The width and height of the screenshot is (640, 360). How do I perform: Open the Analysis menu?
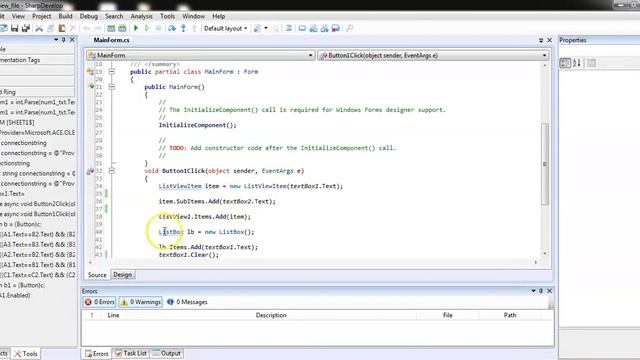coord(142,16)
